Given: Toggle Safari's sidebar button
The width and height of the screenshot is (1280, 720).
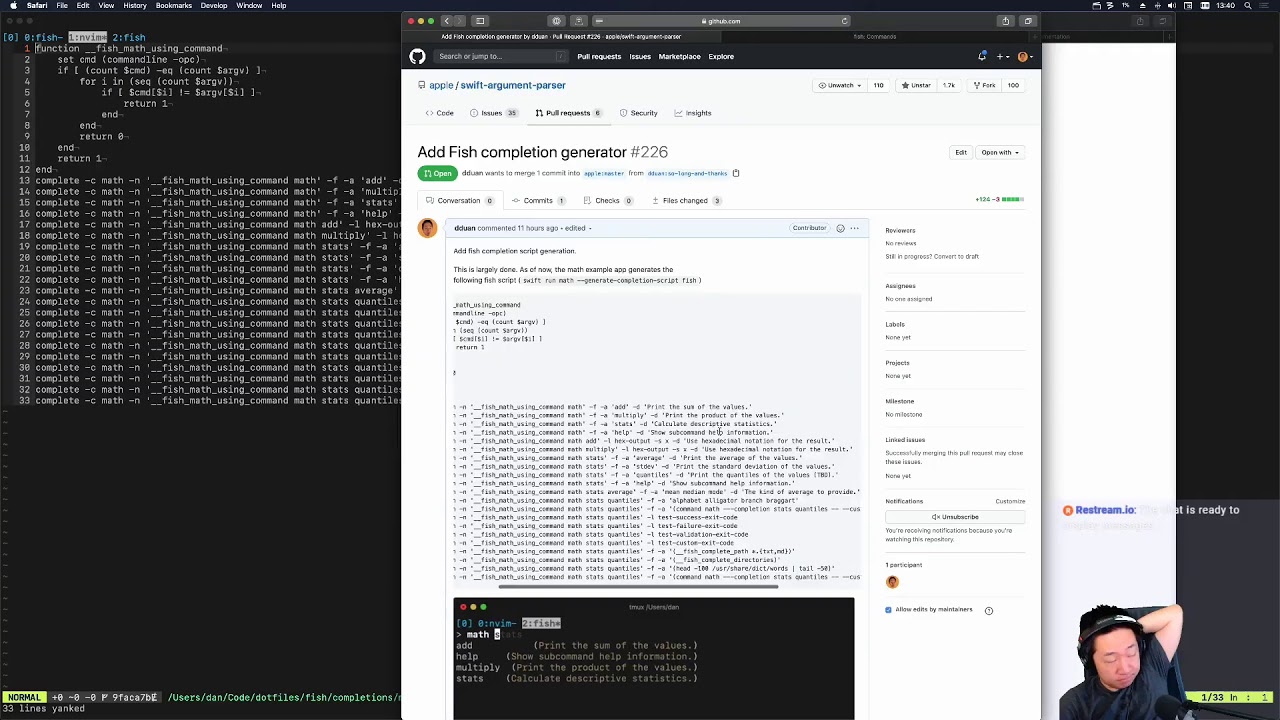Looking at the screenshot, I should [x=480, y=21].
